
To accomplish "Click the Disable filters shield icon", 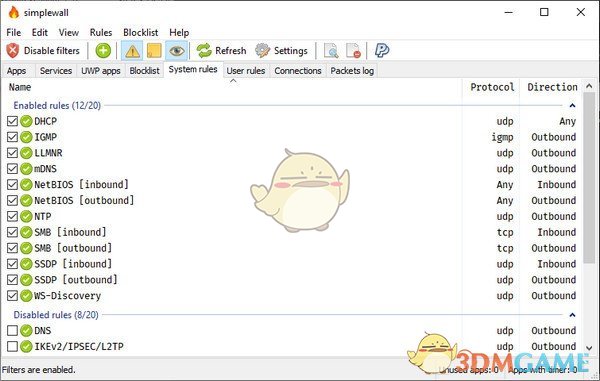I will [x=13, y=50].
